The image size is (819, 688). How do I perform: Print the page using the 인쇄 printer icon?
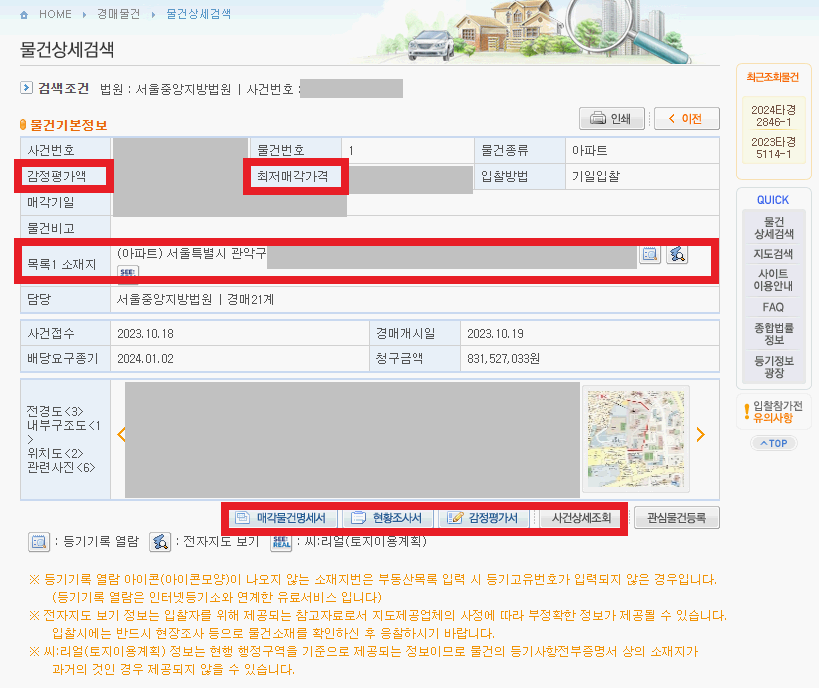[x=610, y=118]
